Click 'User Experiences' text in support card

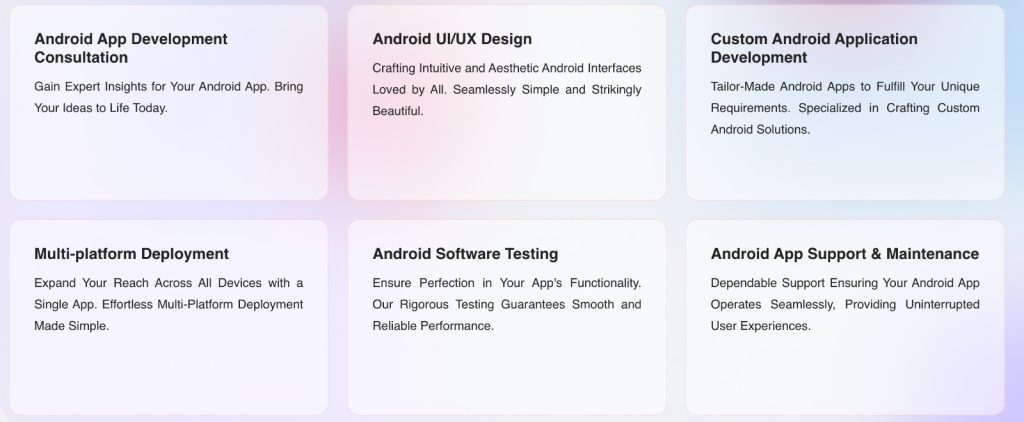(760, 326)
